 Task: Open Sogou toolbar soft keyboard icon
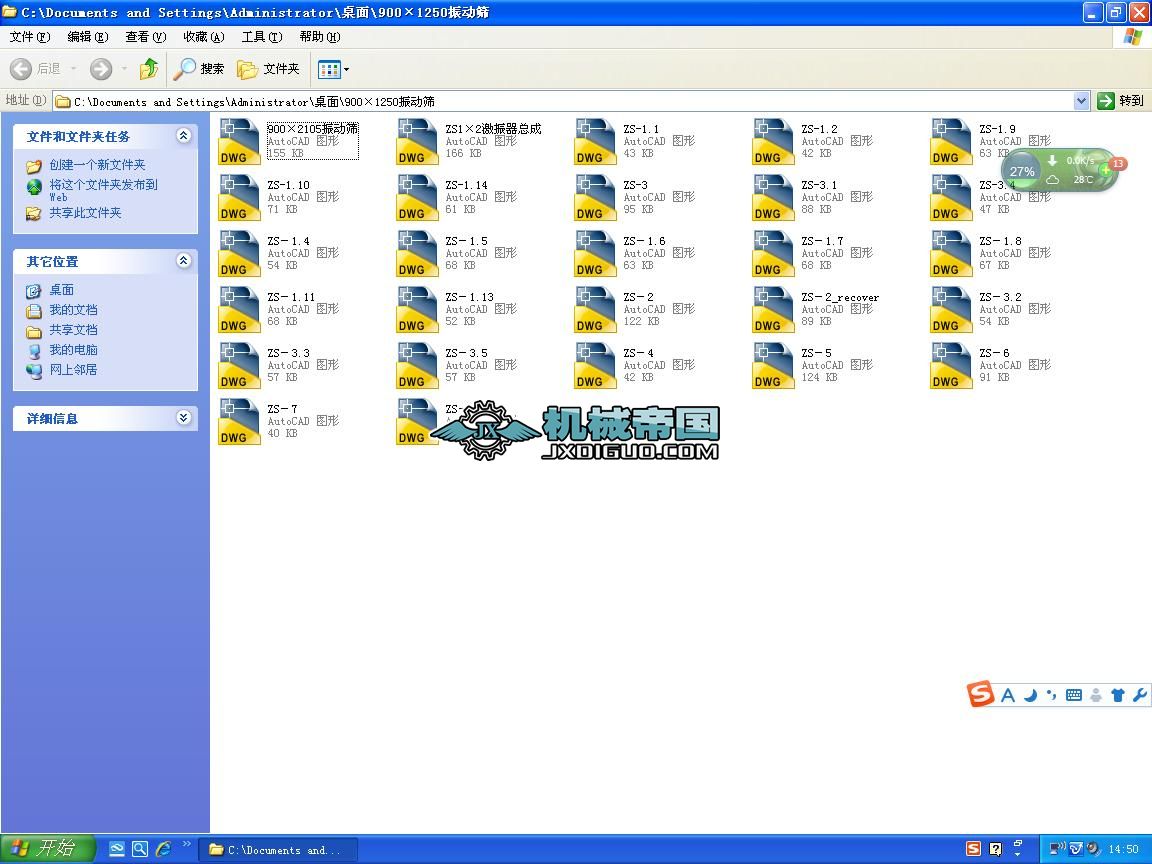(1074, 694)
